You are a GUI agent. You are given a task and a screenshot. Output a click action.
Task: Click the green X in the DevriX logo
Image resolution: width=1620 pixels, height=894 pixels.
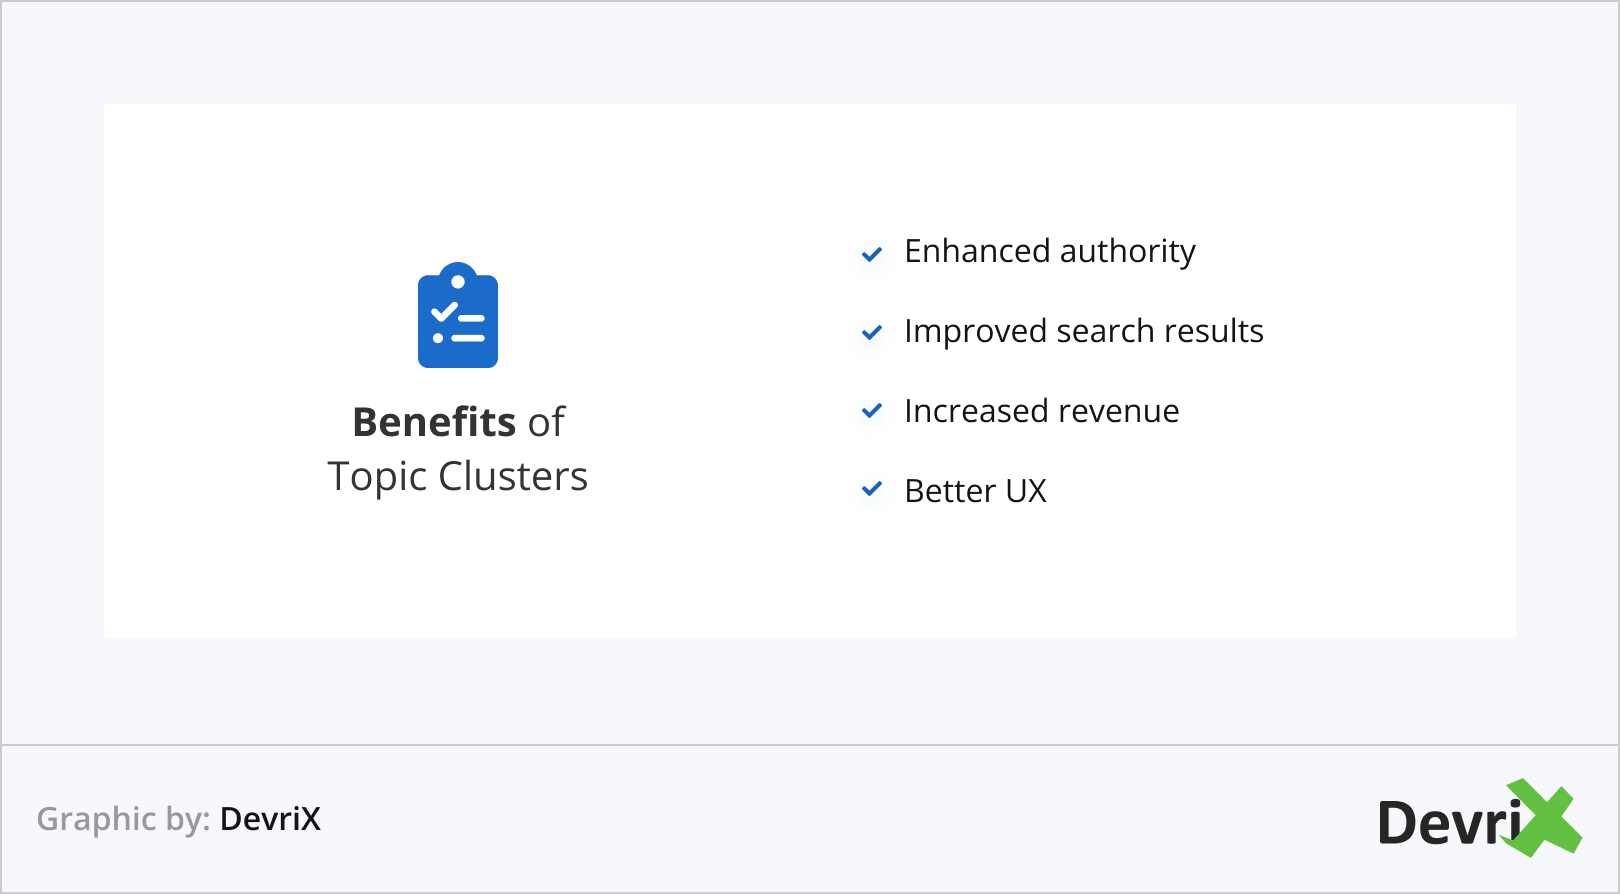coord(1546,818)
